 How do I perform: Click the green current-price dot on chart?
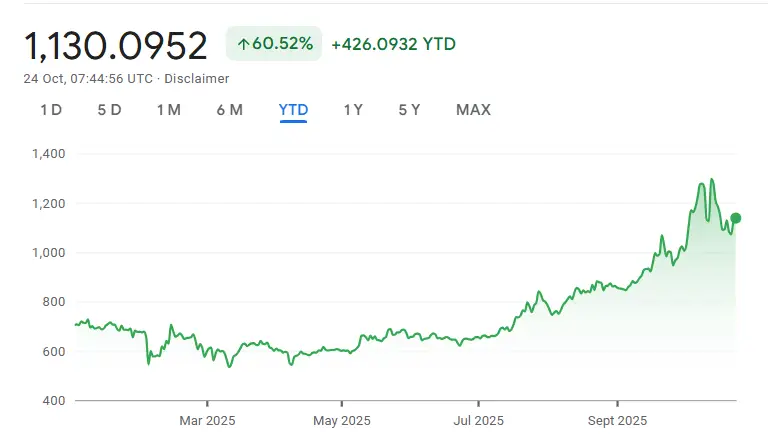(x=736, y=218)
